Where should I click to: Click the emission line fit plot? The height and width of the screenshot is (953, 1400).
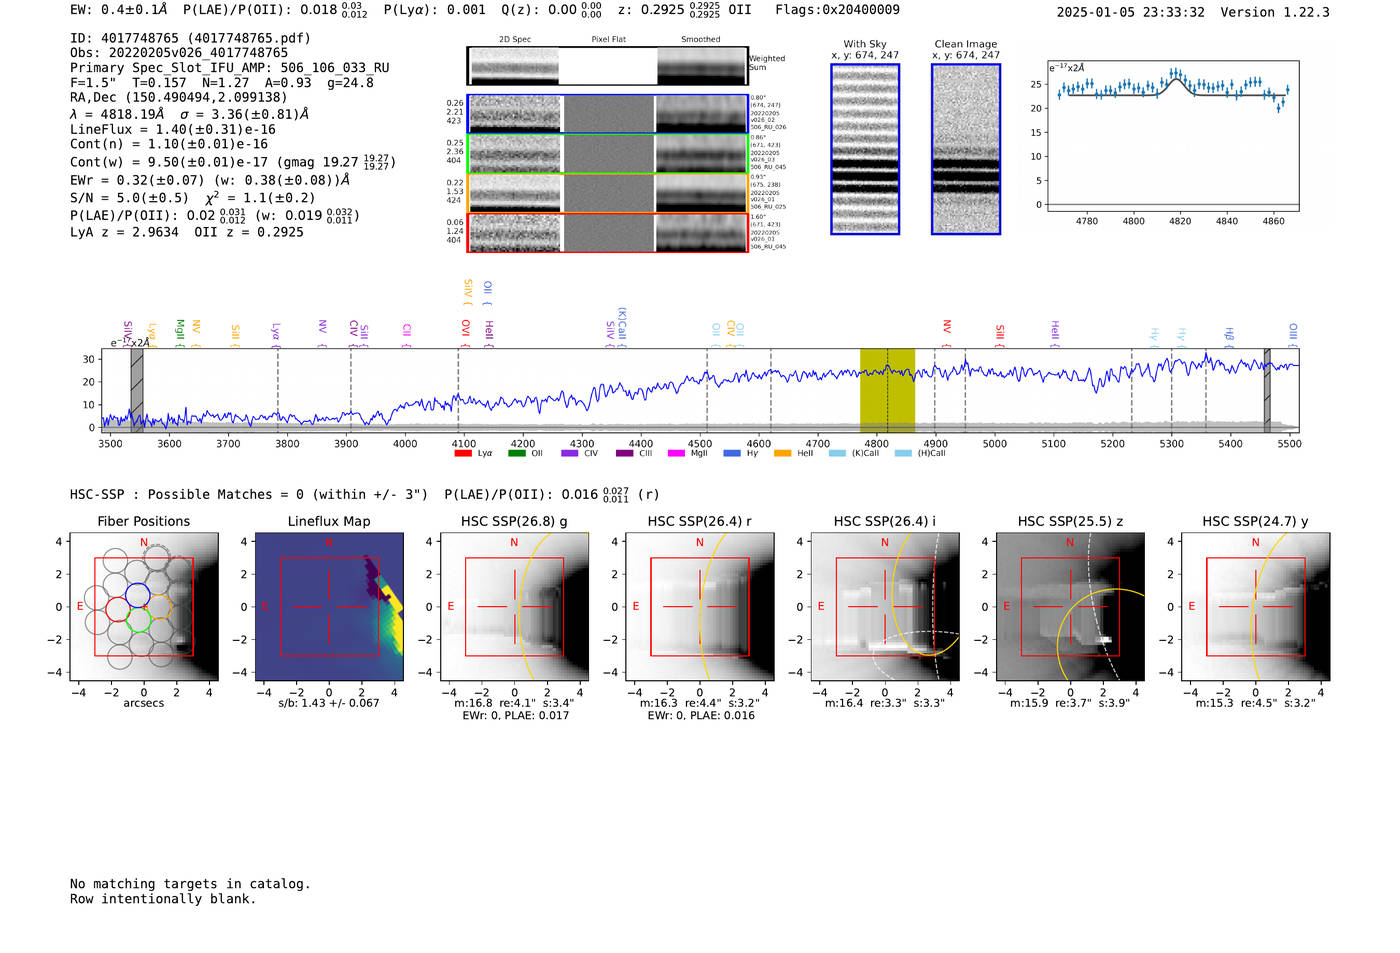coord(1173,136)
